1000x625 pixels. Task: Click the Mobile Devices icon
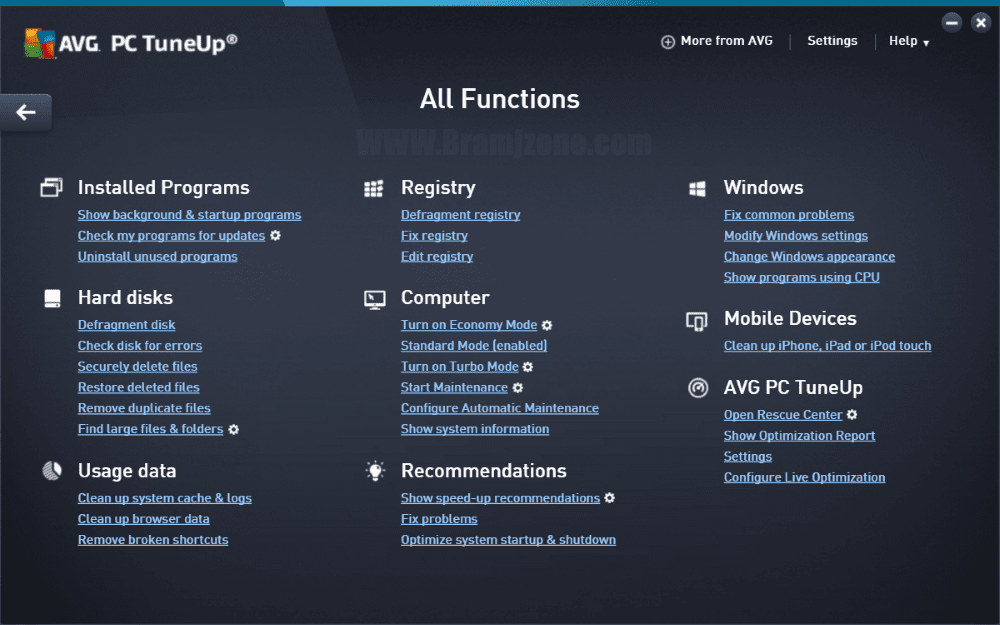coord(696,321)
